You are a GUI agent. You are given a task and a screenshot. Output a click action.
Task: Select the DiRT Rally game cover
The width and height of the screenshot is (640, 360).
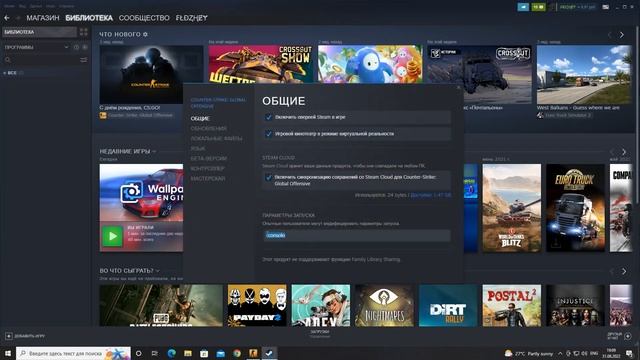448,305
